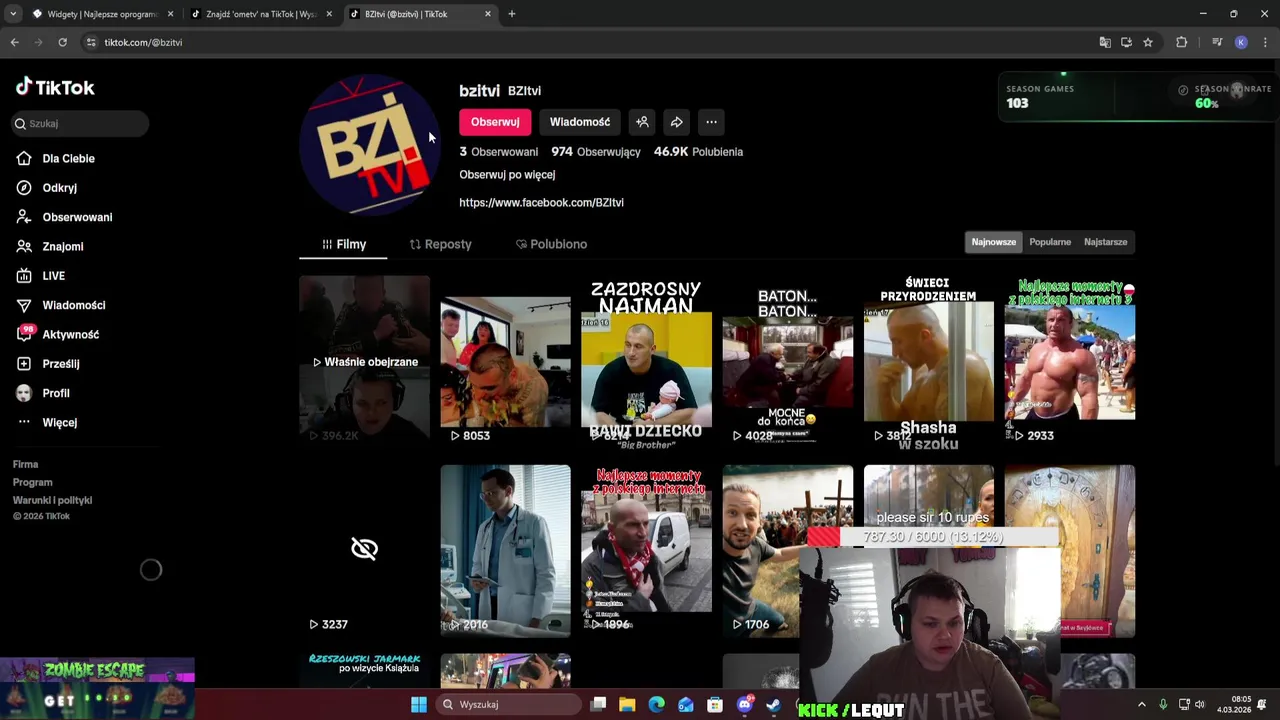Open the video with 1896 views
This screenshot has width=1280, height=720.
click(x=646, y=550)
